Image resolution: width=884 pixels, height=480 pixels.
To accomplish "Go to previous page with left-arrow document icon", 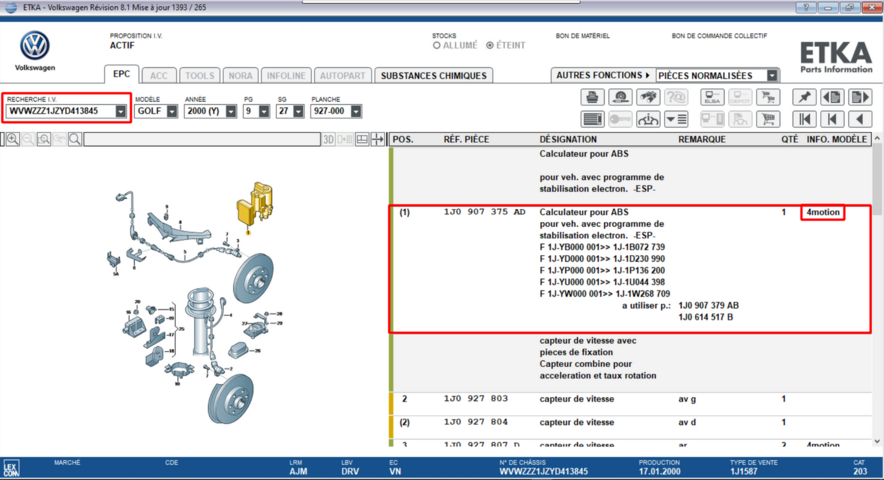I will [x=832, y=97].
